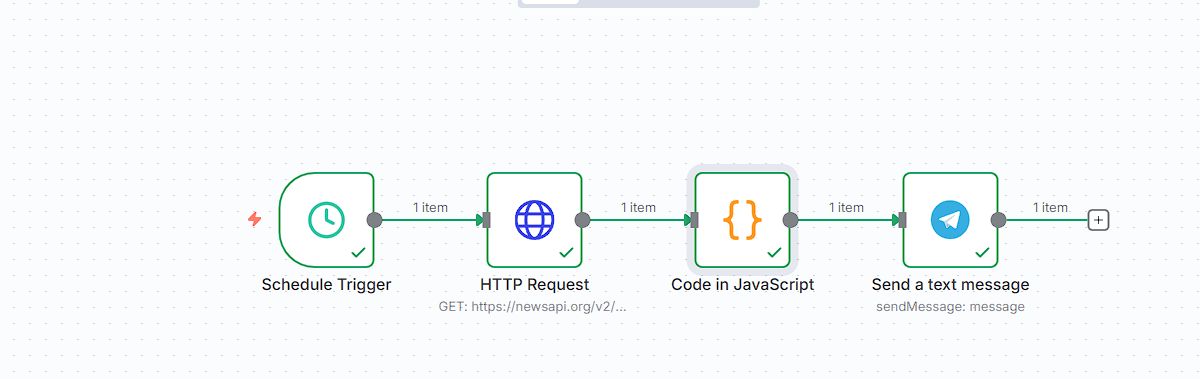The width and height of the screenshot is (1200, 379).
Task: Click the Send a text message checkmark
Action: (x=982, y=253)
